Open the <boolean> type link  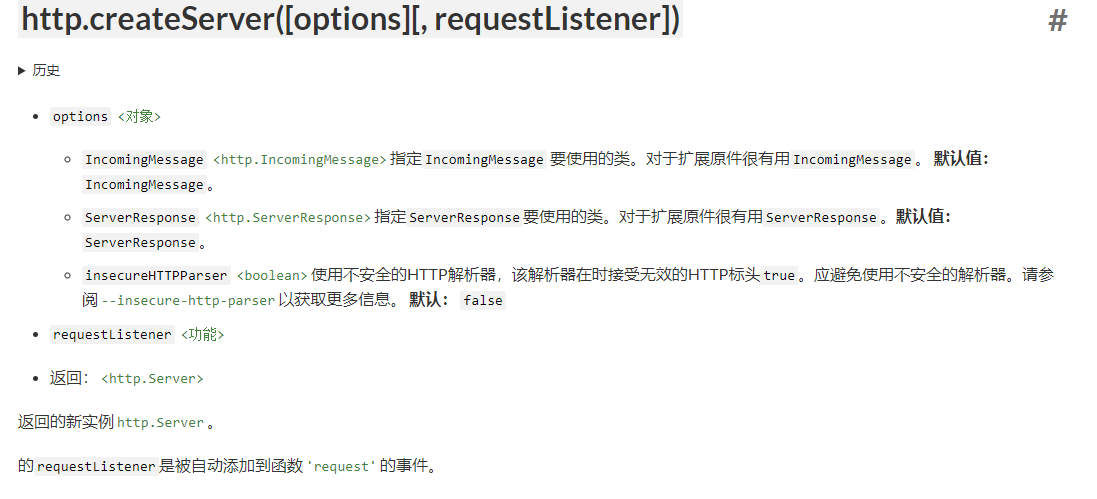272,276
